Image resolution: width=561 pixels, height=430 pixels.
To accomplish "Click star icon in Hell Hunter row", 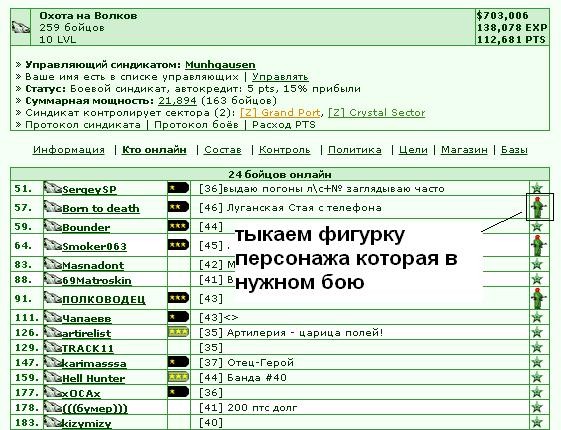I will (537, 377).
